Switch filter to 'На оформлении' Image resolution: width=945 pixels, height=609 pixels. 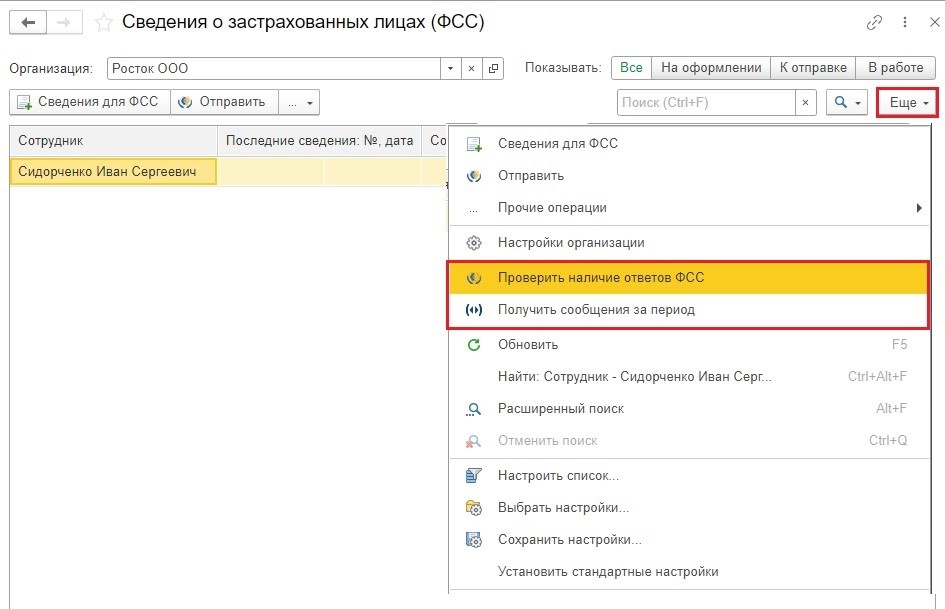711,68
